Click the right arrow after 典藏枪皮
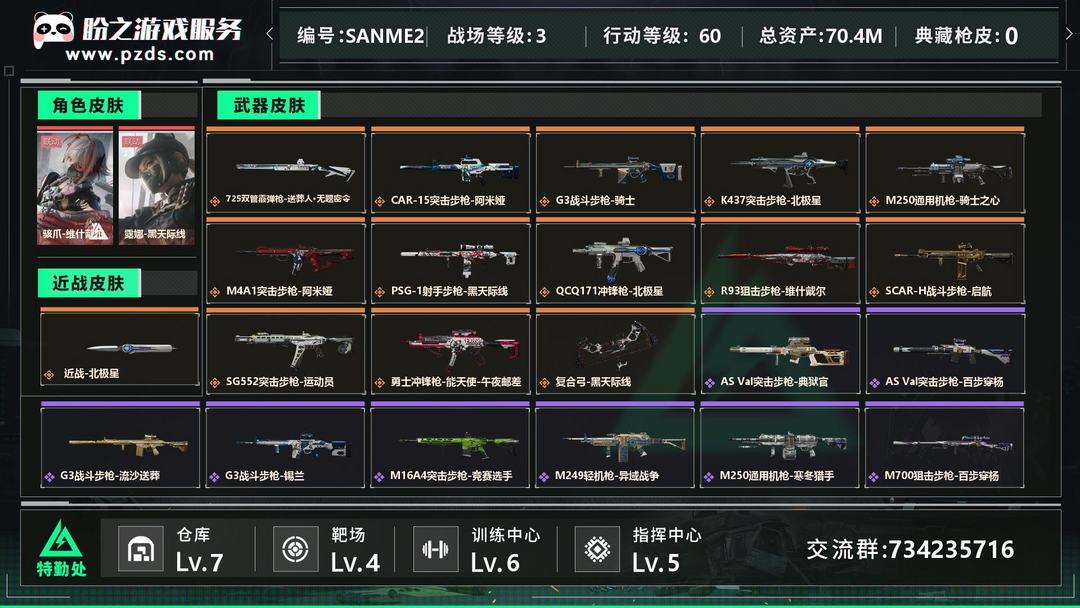Image resolution: width=1080 pixels, height=608 pixels. (x=1069, y=33)
